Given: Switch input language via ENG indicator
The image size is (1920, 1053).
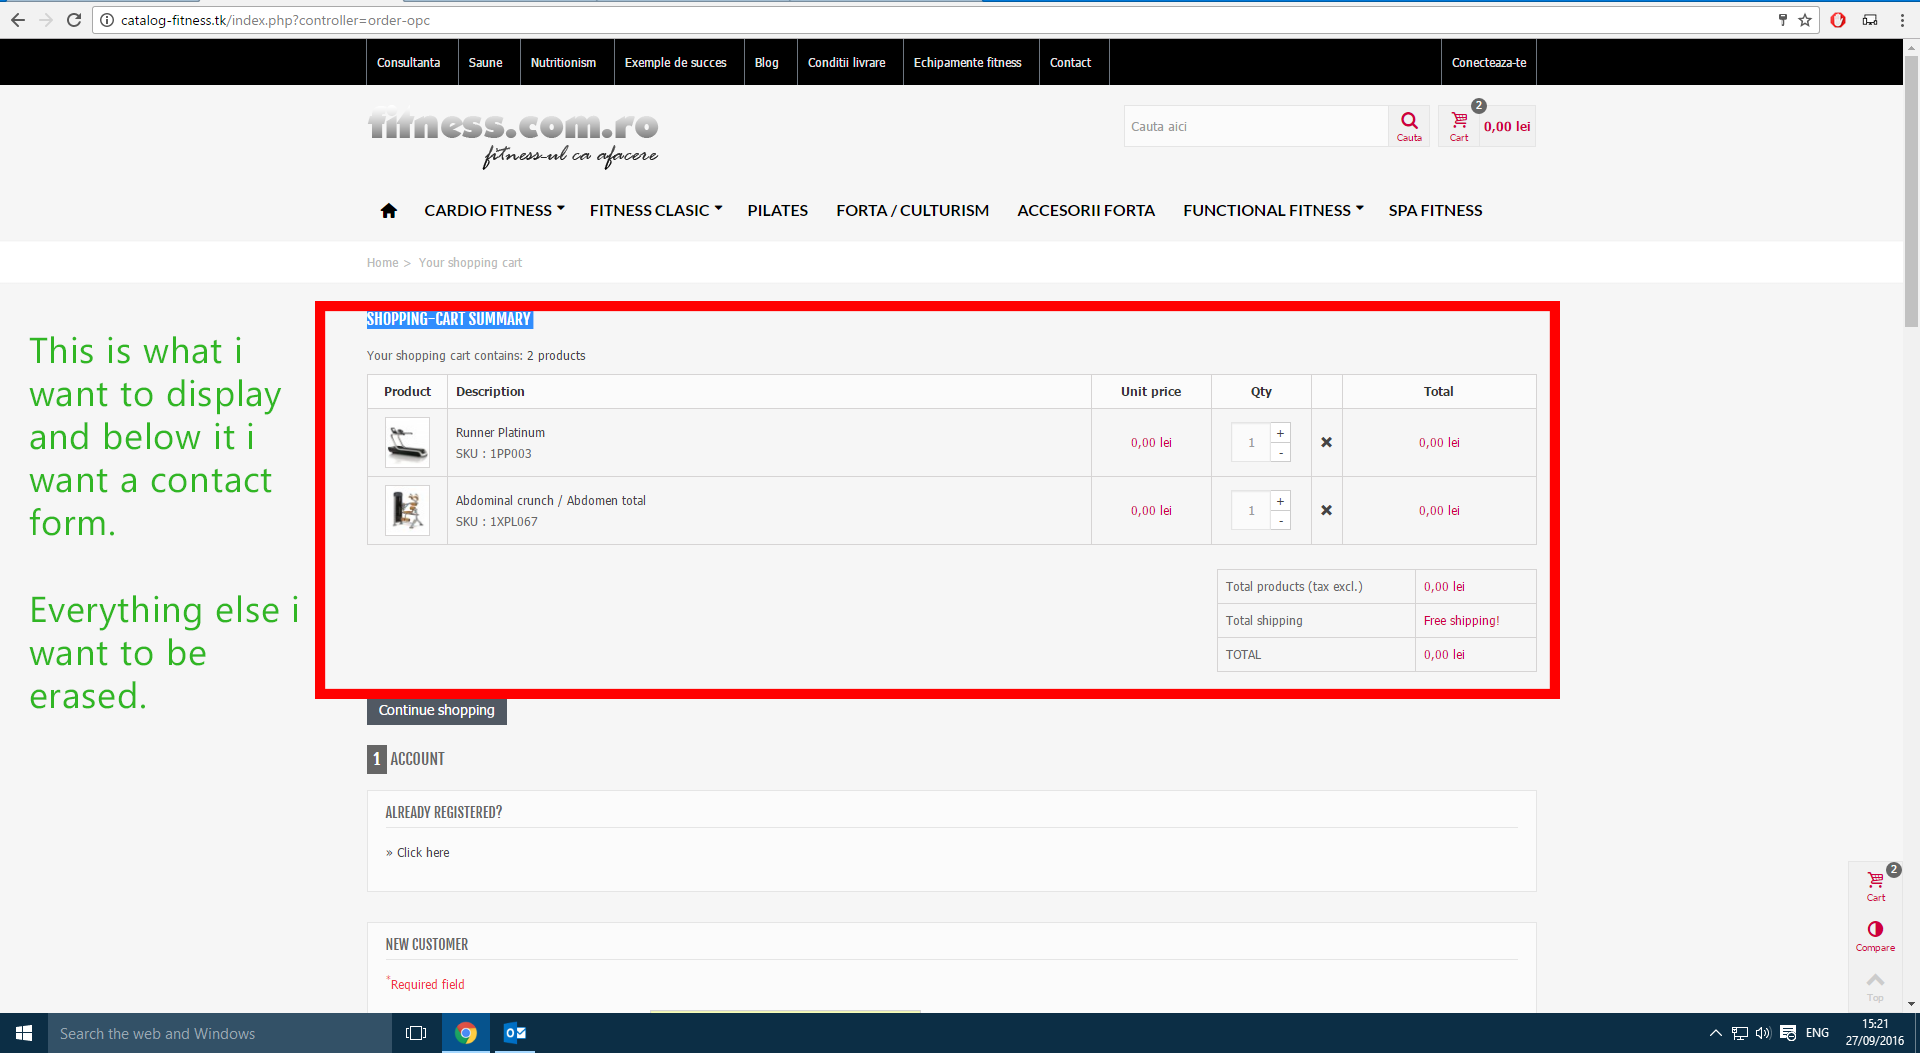Looking at the screenshot, I should 1818,1033.
